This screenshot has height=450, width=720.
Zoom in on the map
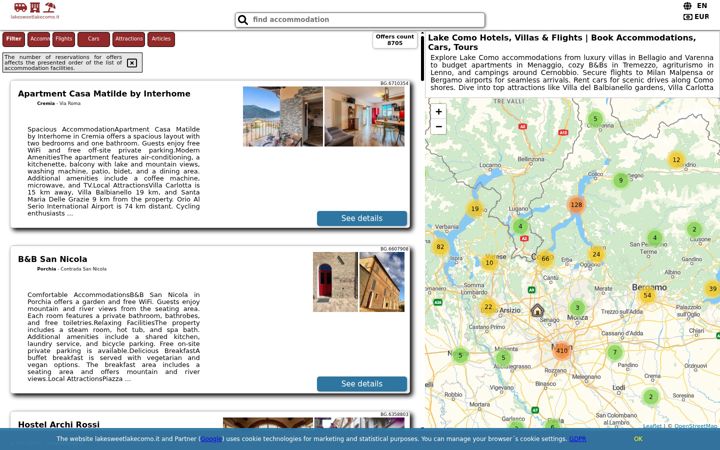point(439,112)
